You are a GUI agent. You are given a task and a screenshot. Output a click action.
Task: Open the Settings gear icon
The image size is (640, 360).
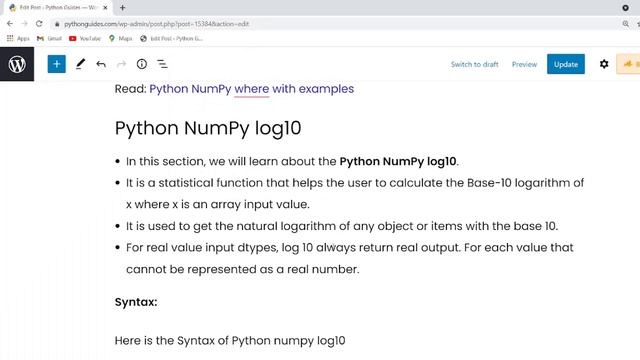pos(604,64)
